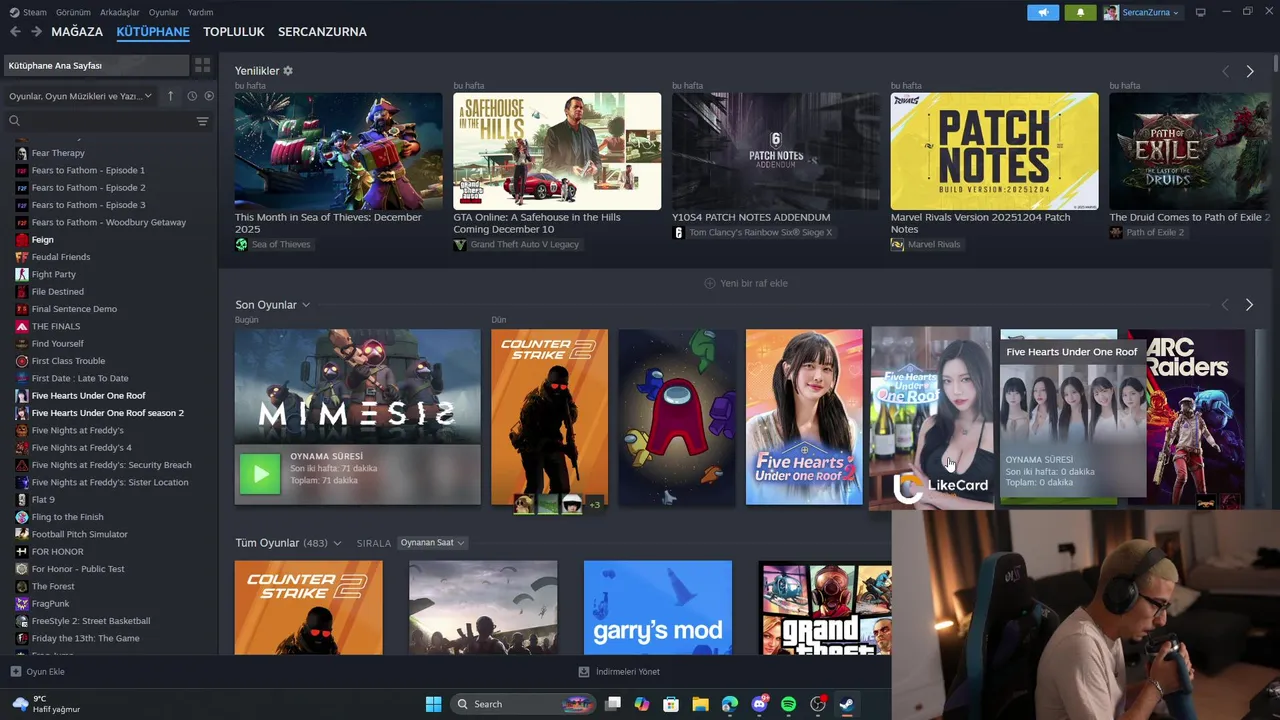Screen dimensions: 1280x720
Task: Open the SERCANZURNA profile tab
Action: pos(322,32)
